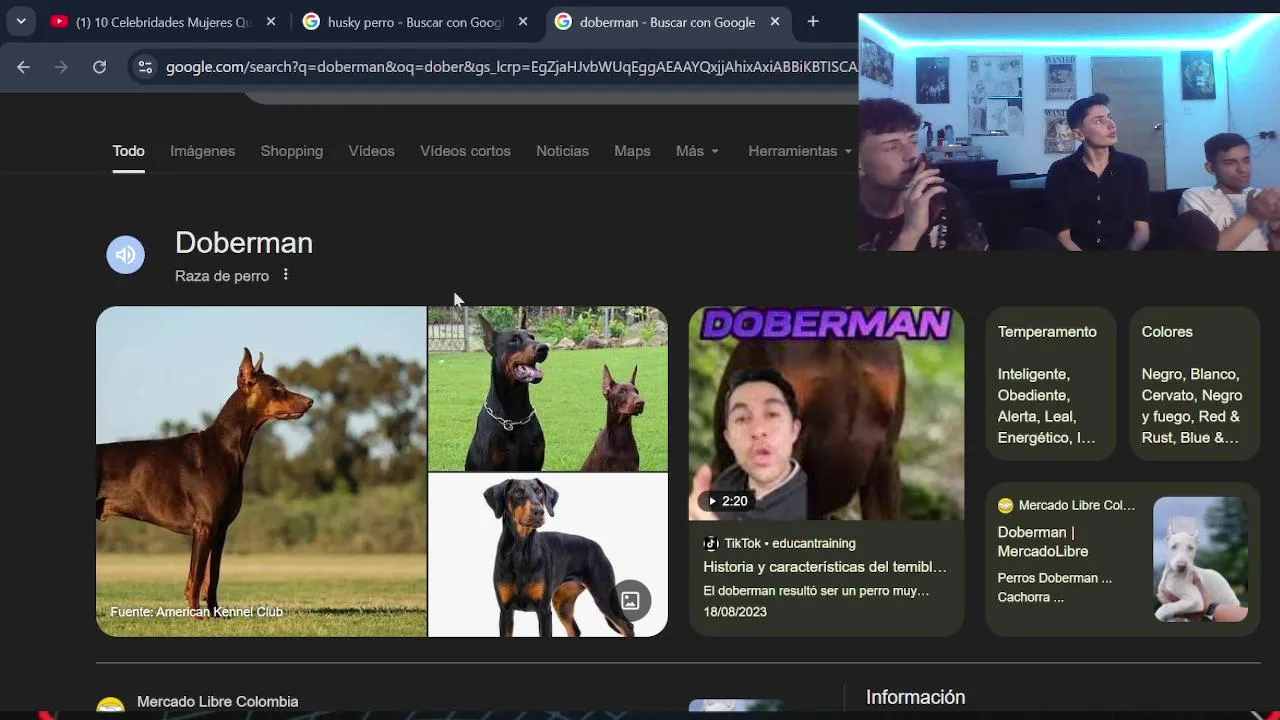
Task: Open the Maps results tab
Action: [632, 151]
